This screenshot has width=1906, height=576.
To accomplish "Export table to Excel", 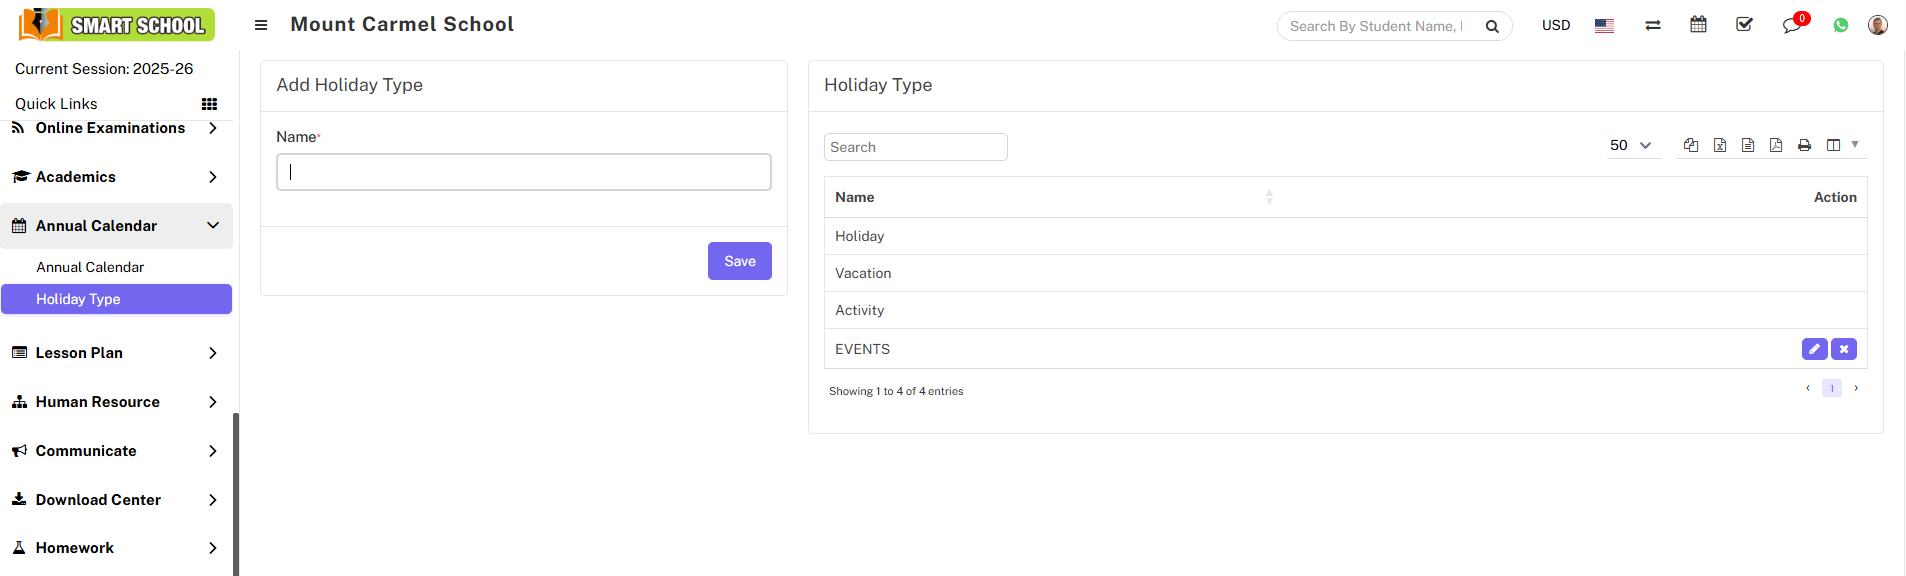I will [x=1720, y=146].
